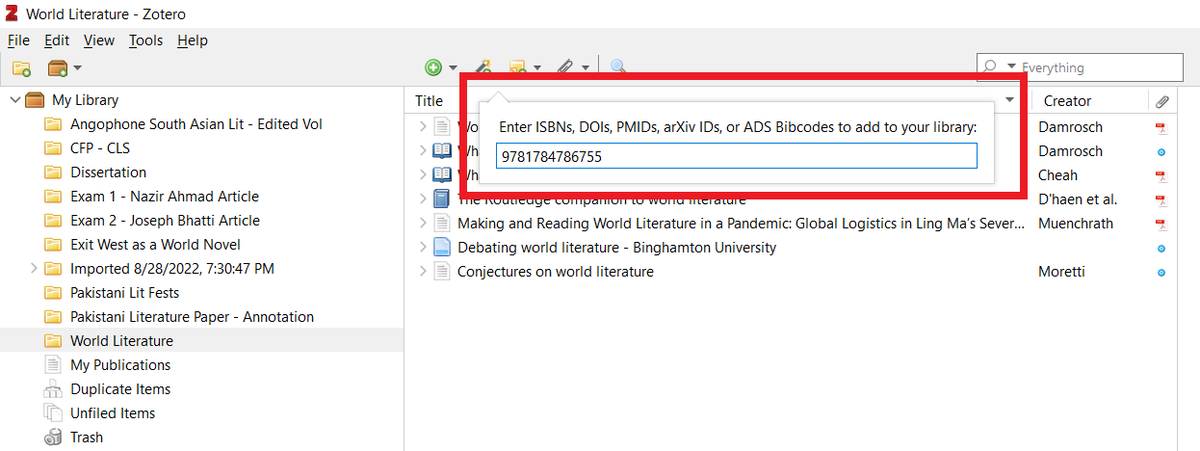Open the Edit menu
Image resolution: width=1200 pixels, height=451 pixels.
(56, 40)
